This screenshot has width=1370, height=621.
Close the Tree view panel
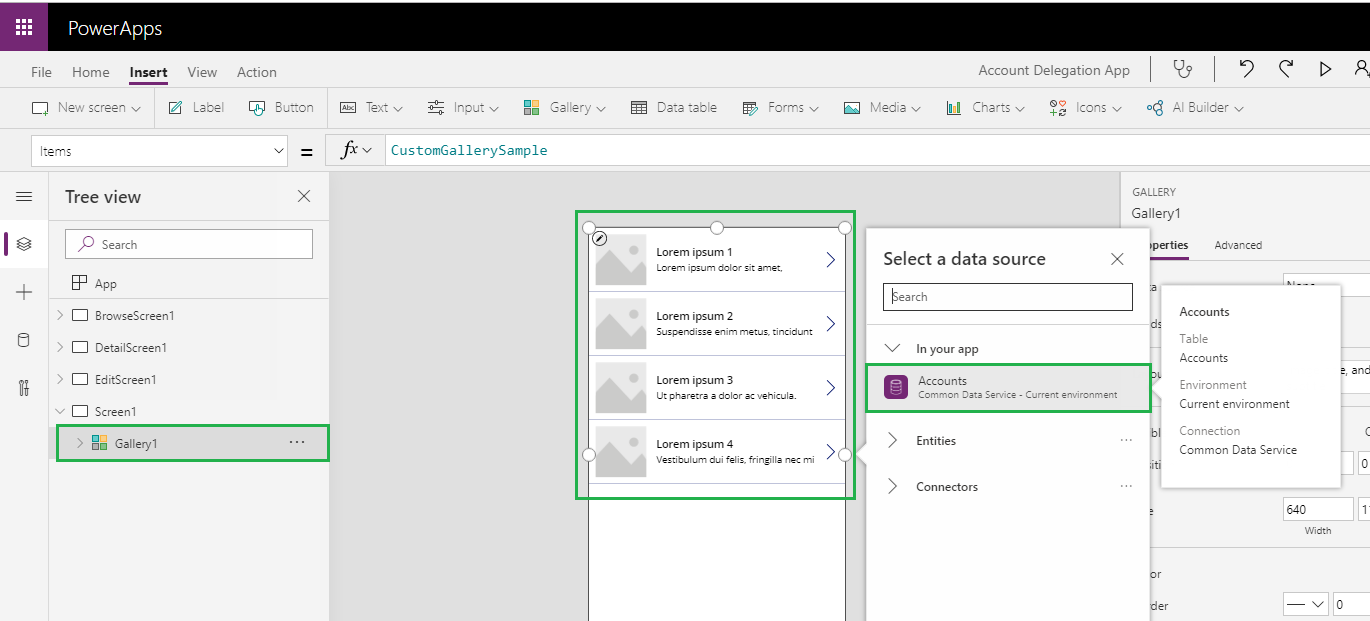click(x=304, y=197)
